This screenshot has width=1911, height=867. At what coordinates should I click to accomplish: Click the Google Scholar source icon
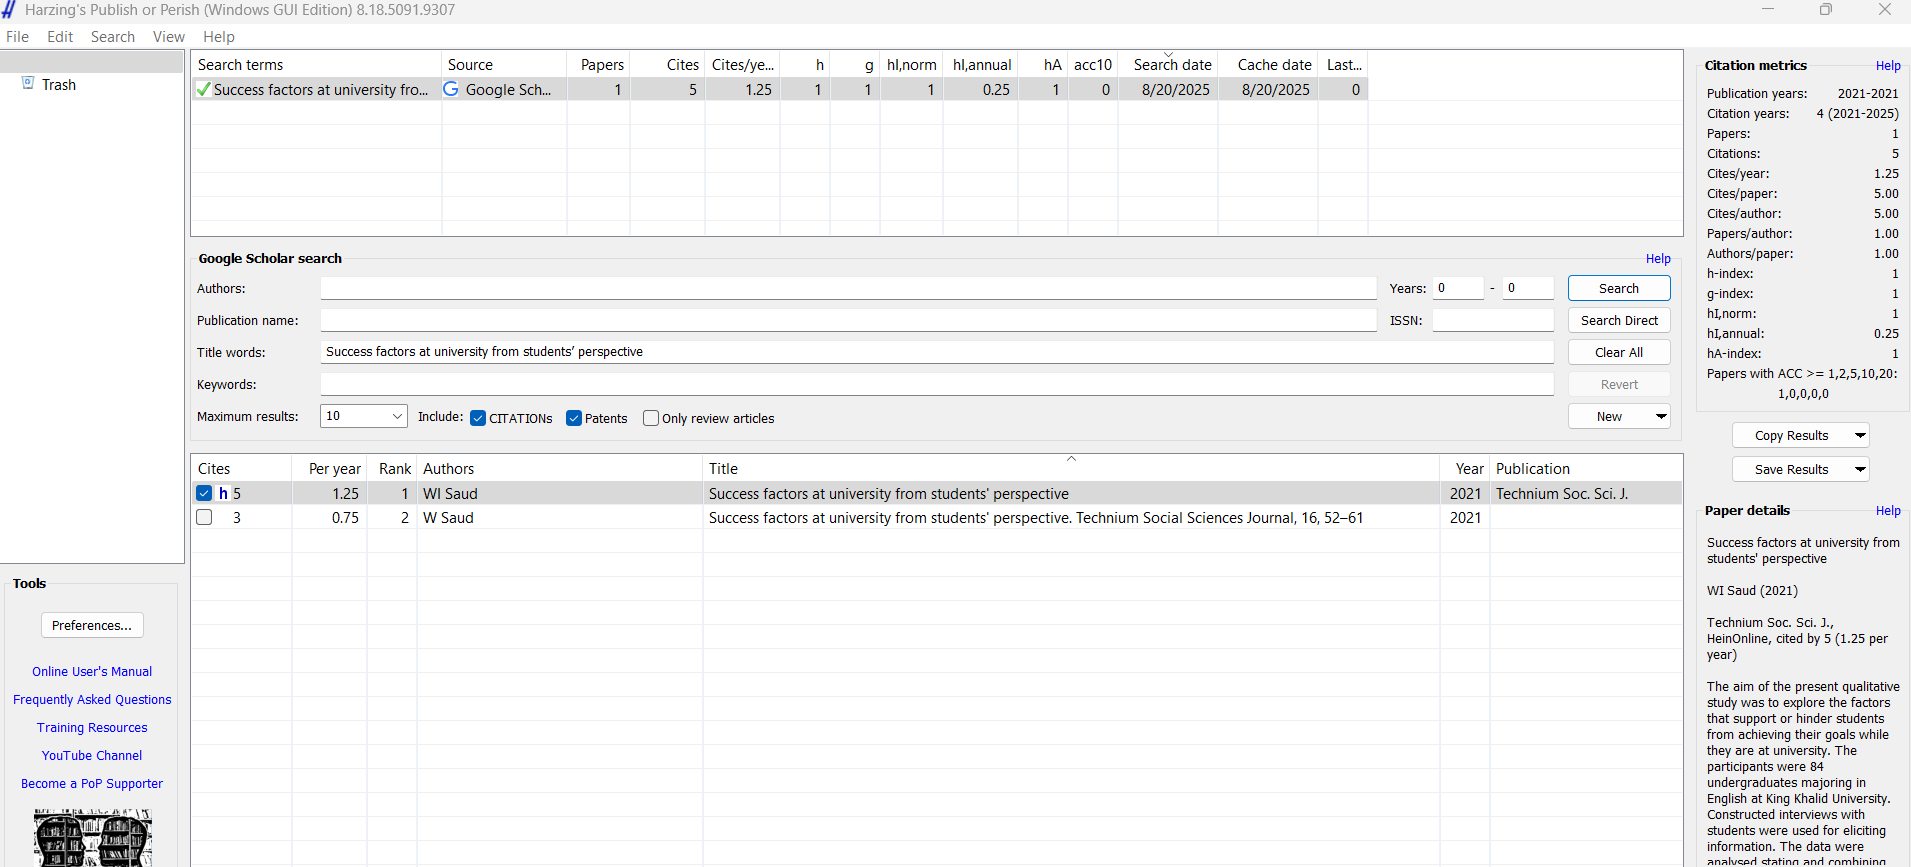(x=451, y=89)
